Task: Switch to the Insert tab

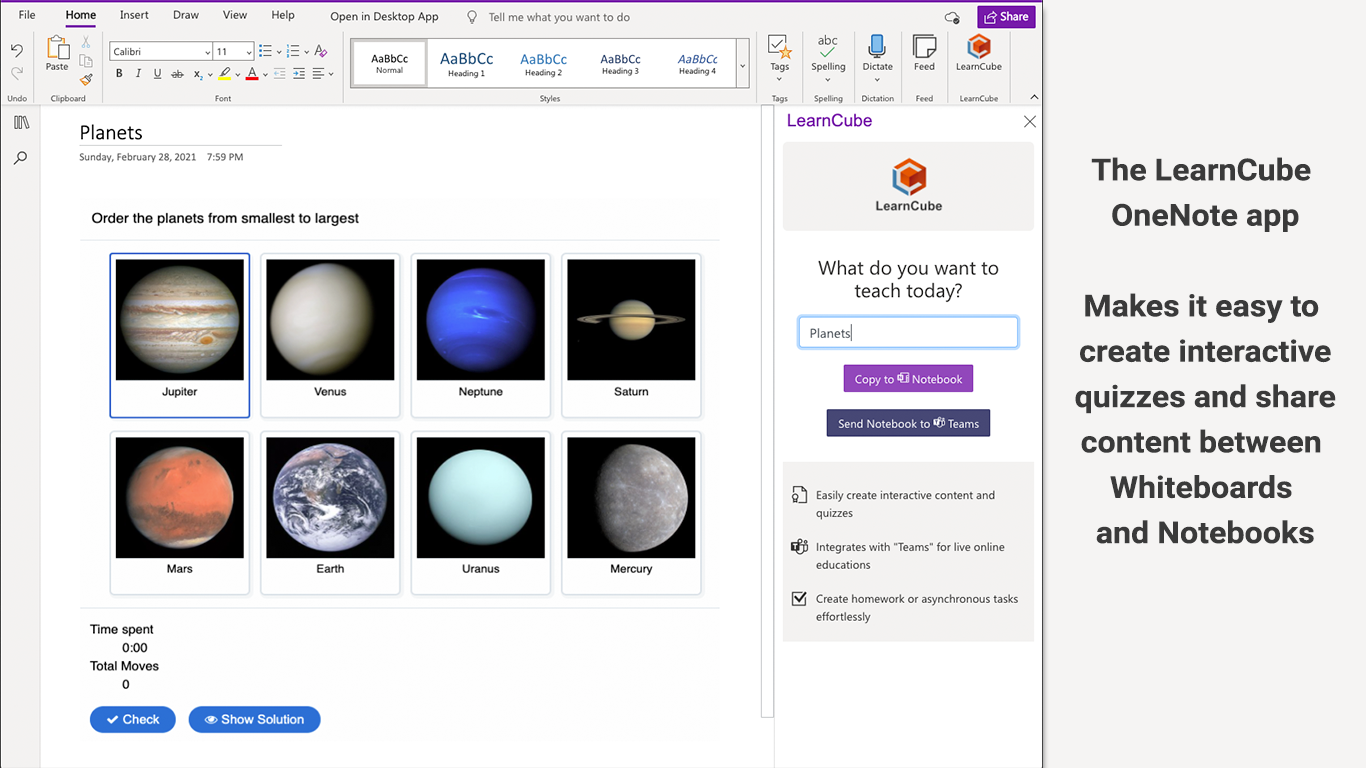Action: tap(134, 15)
